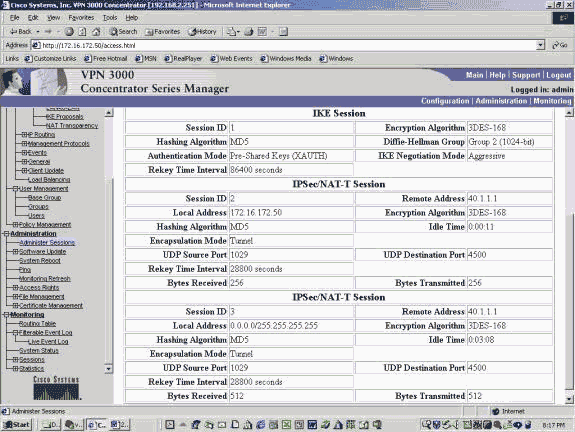This screenshot has width=575, height=432.
Task: Open Groups in the tree
Action: (x=38, y=206)
